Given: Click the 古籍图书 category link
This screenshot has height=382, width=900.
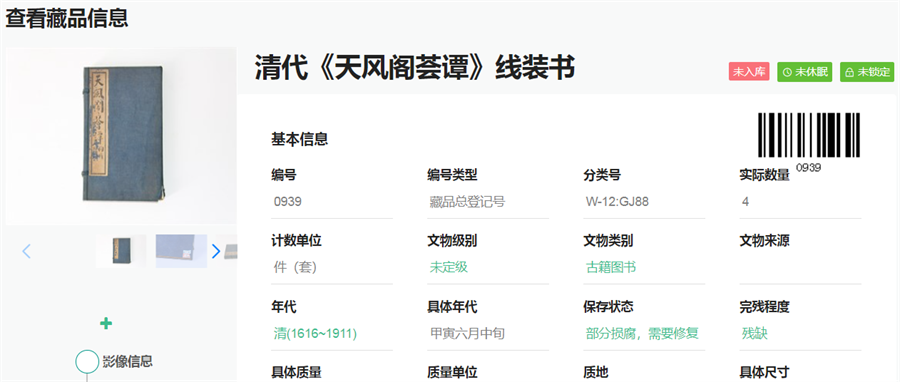Looking at the screenshot, I should [611, 267].
